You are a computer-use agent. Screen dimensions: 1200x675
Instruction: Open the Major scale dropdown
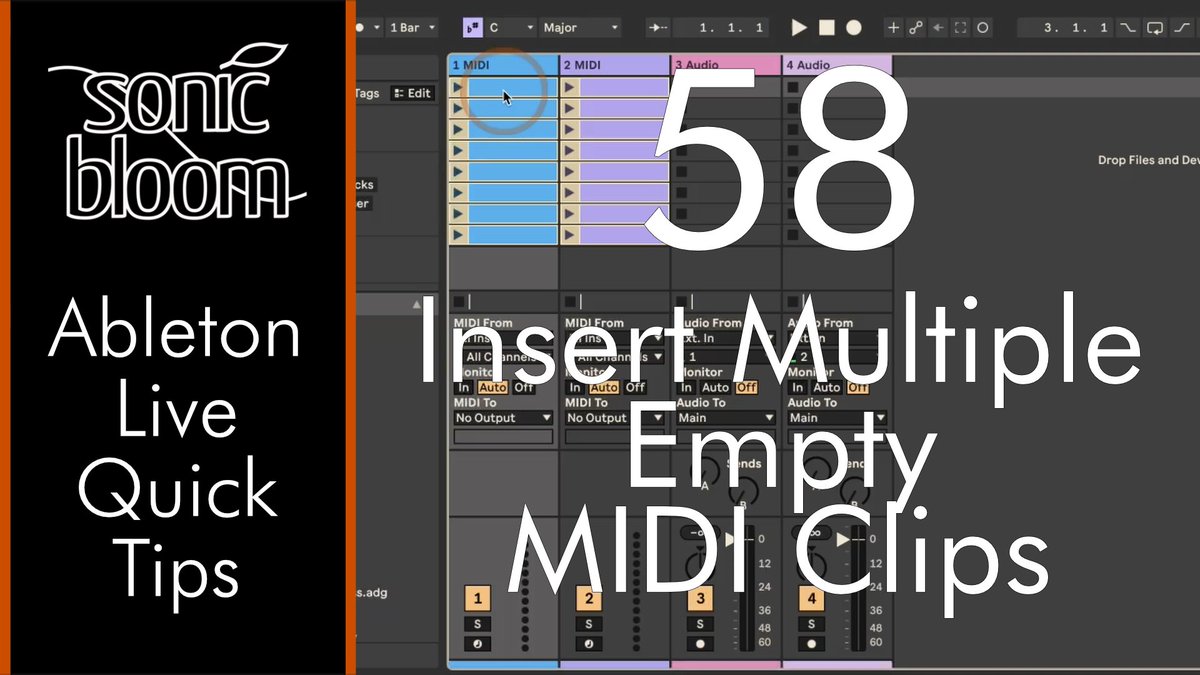point(580,27)
